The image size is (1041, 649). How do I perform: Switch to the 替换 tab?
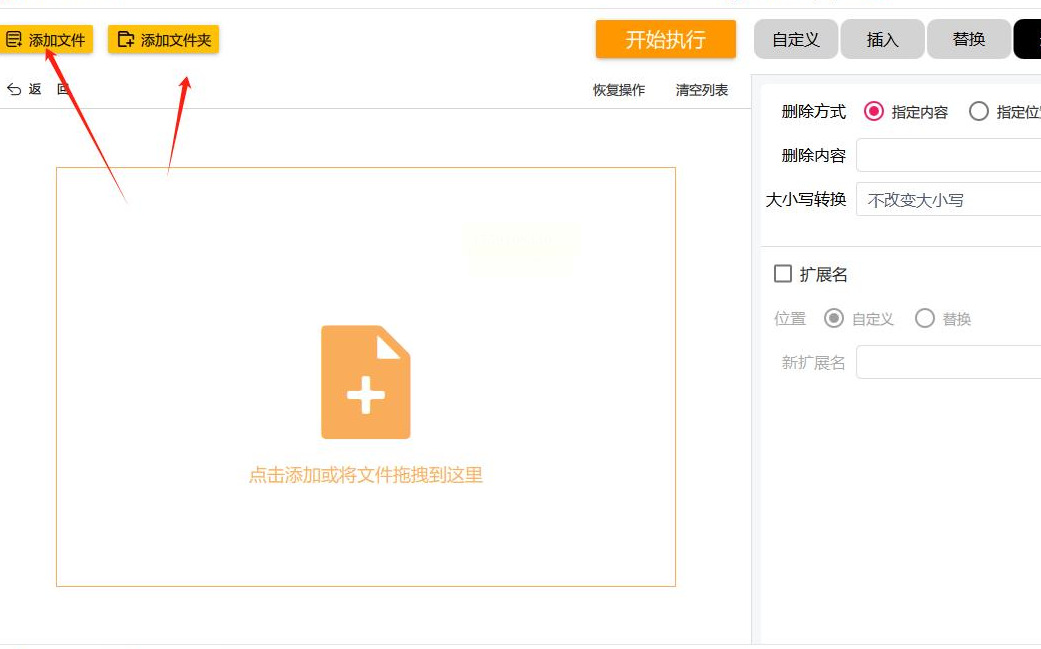969,39
